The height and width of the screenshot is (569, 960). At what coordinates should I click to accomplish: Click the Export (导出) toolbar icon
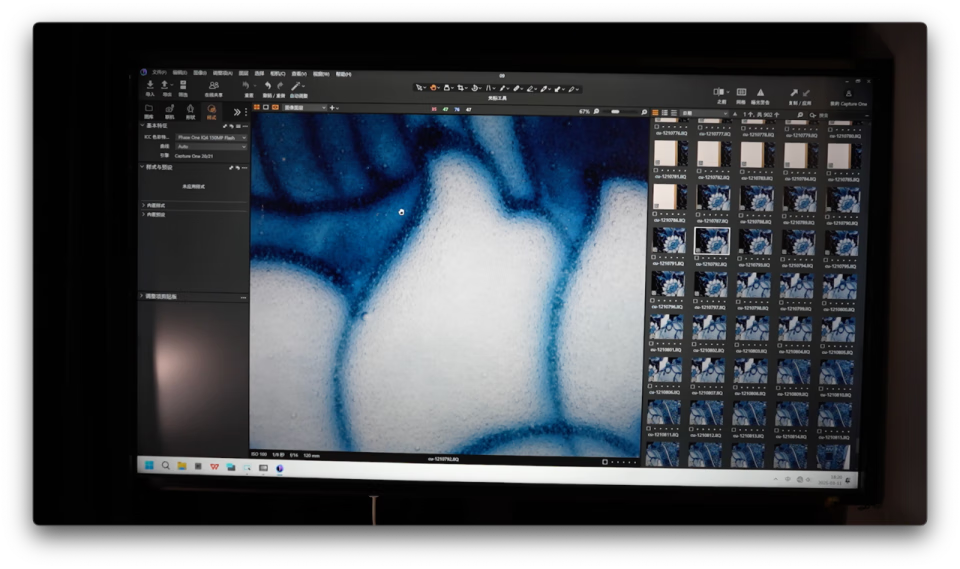166,87
